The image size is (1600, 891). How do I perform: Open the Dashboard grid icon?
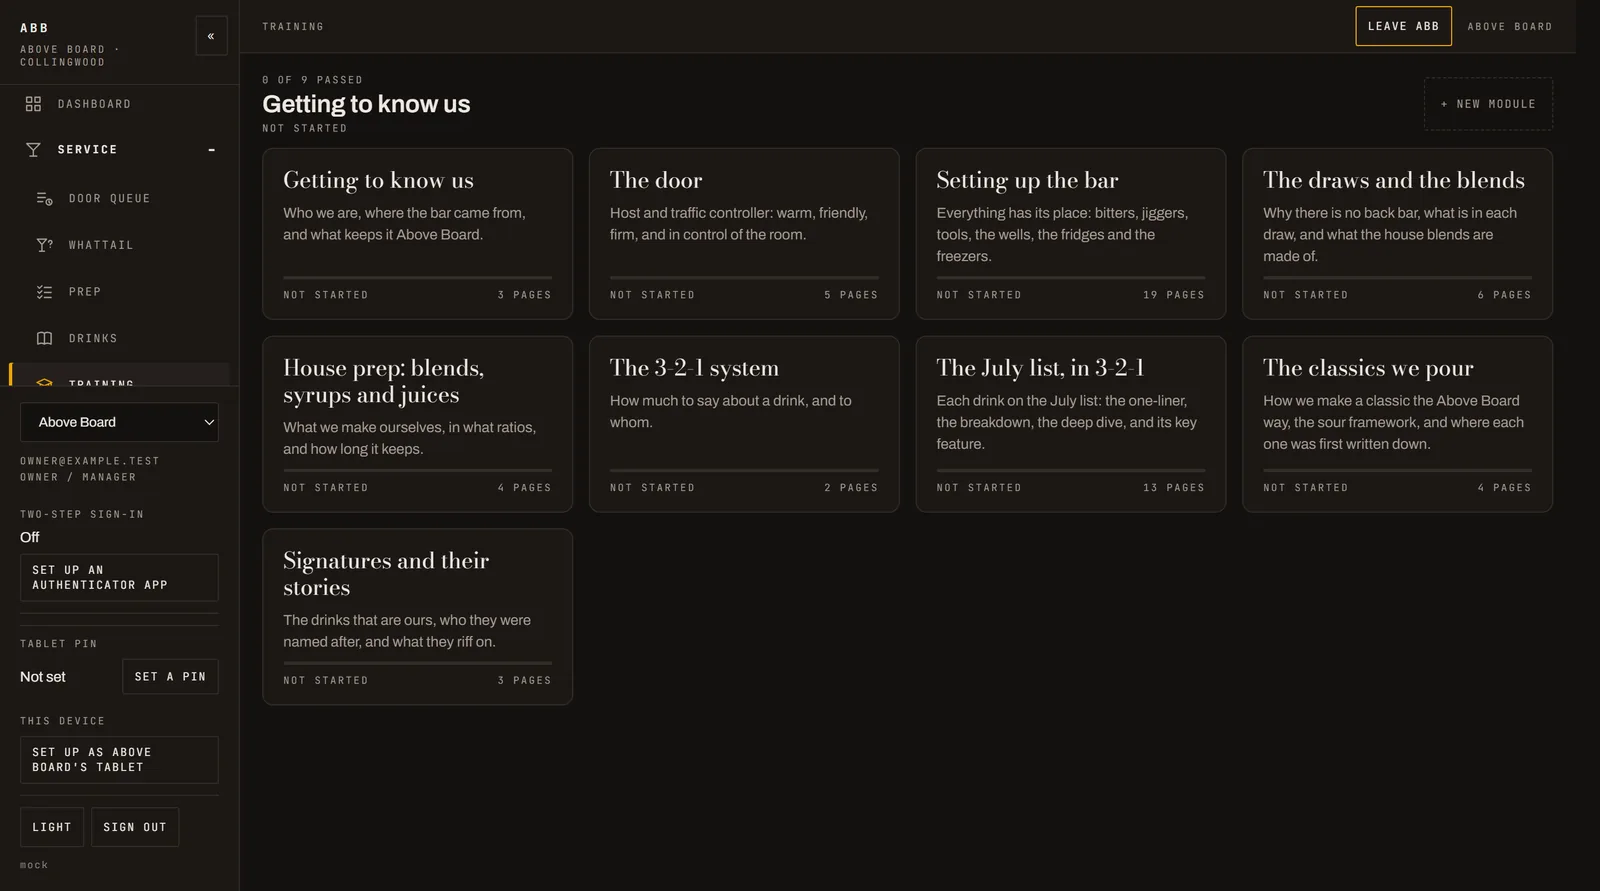(x=33, y=104)
